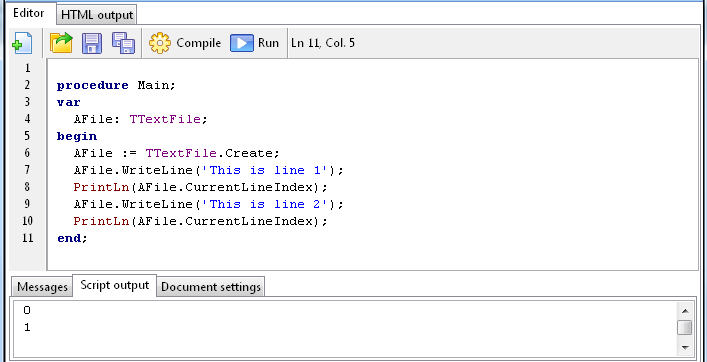The height and width of the screenshot is (362, 707).
Task: Click the 'begin' keyword on line 5
Action: pyautogui.click(x=77, y=136)
